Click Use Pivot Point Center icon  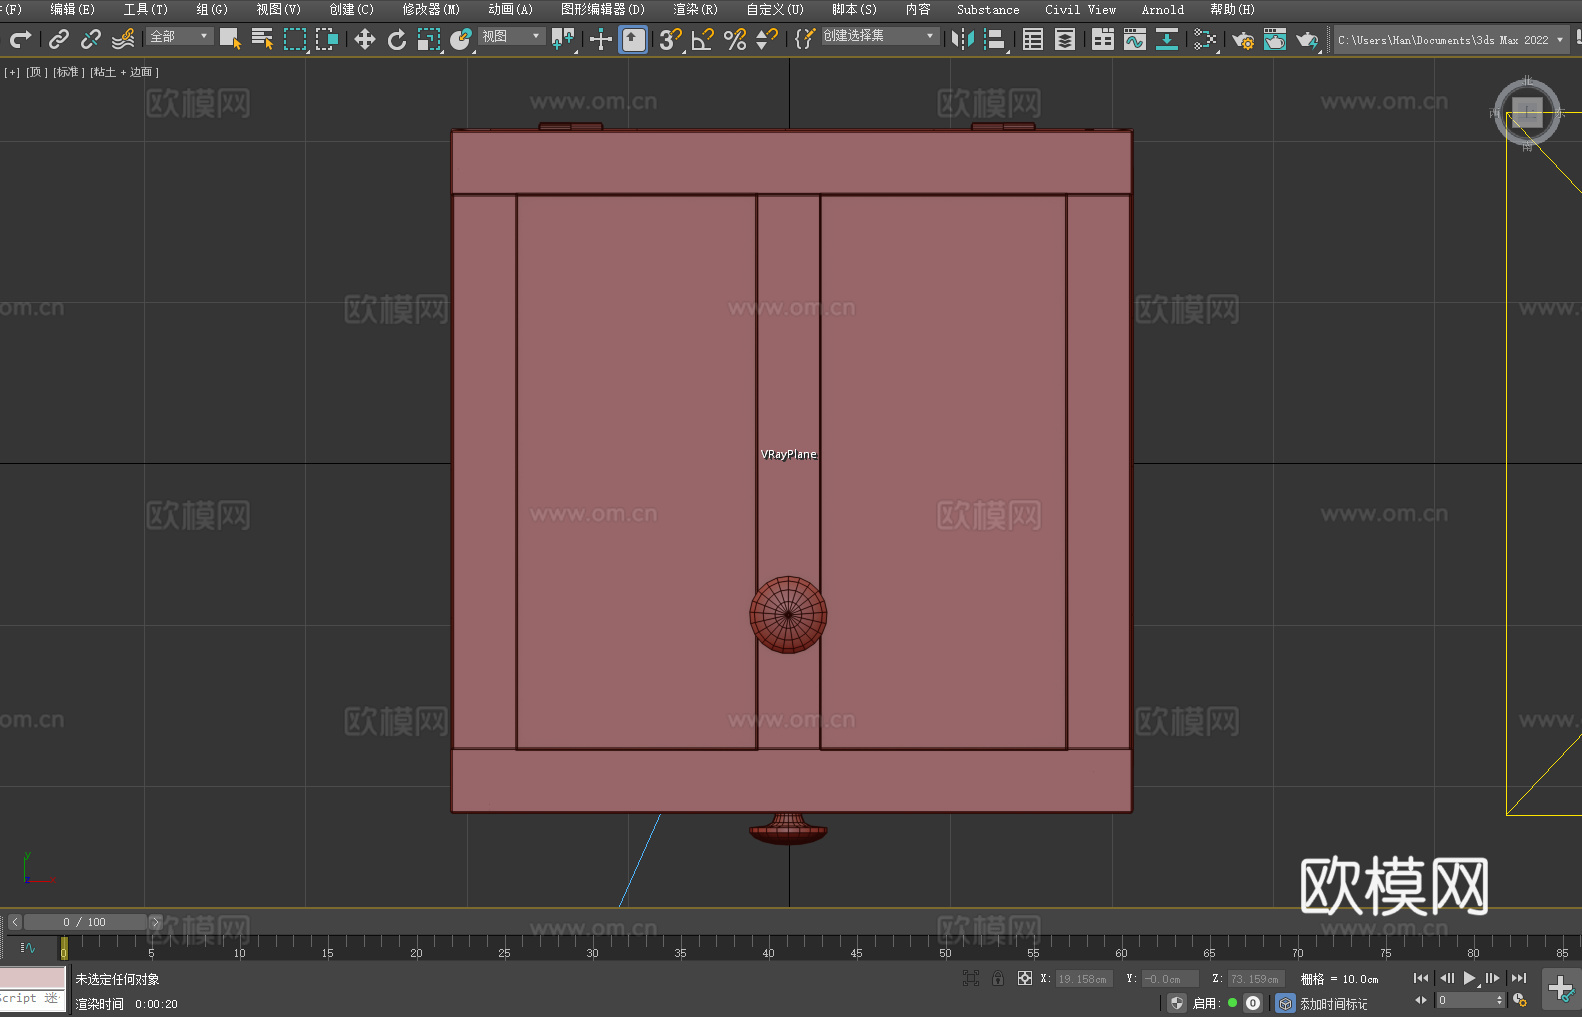coord(564,39)
